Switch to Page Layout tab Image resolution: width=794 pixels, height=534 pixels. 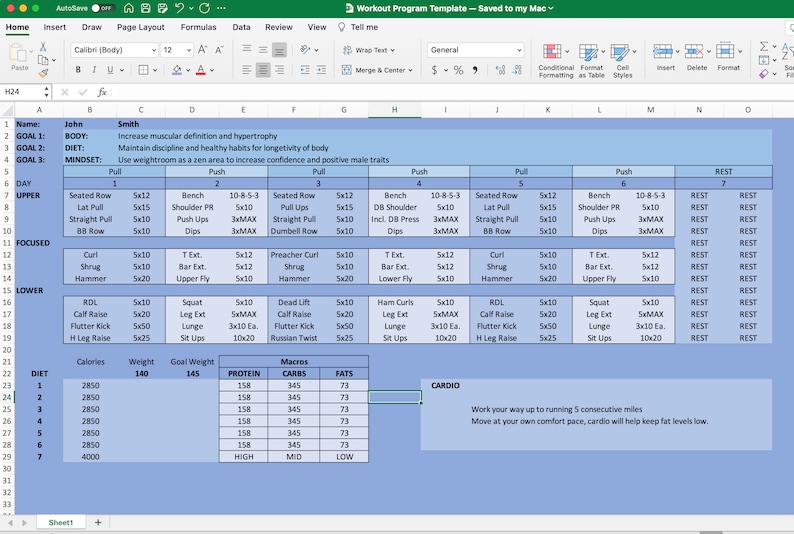point(140,27)
